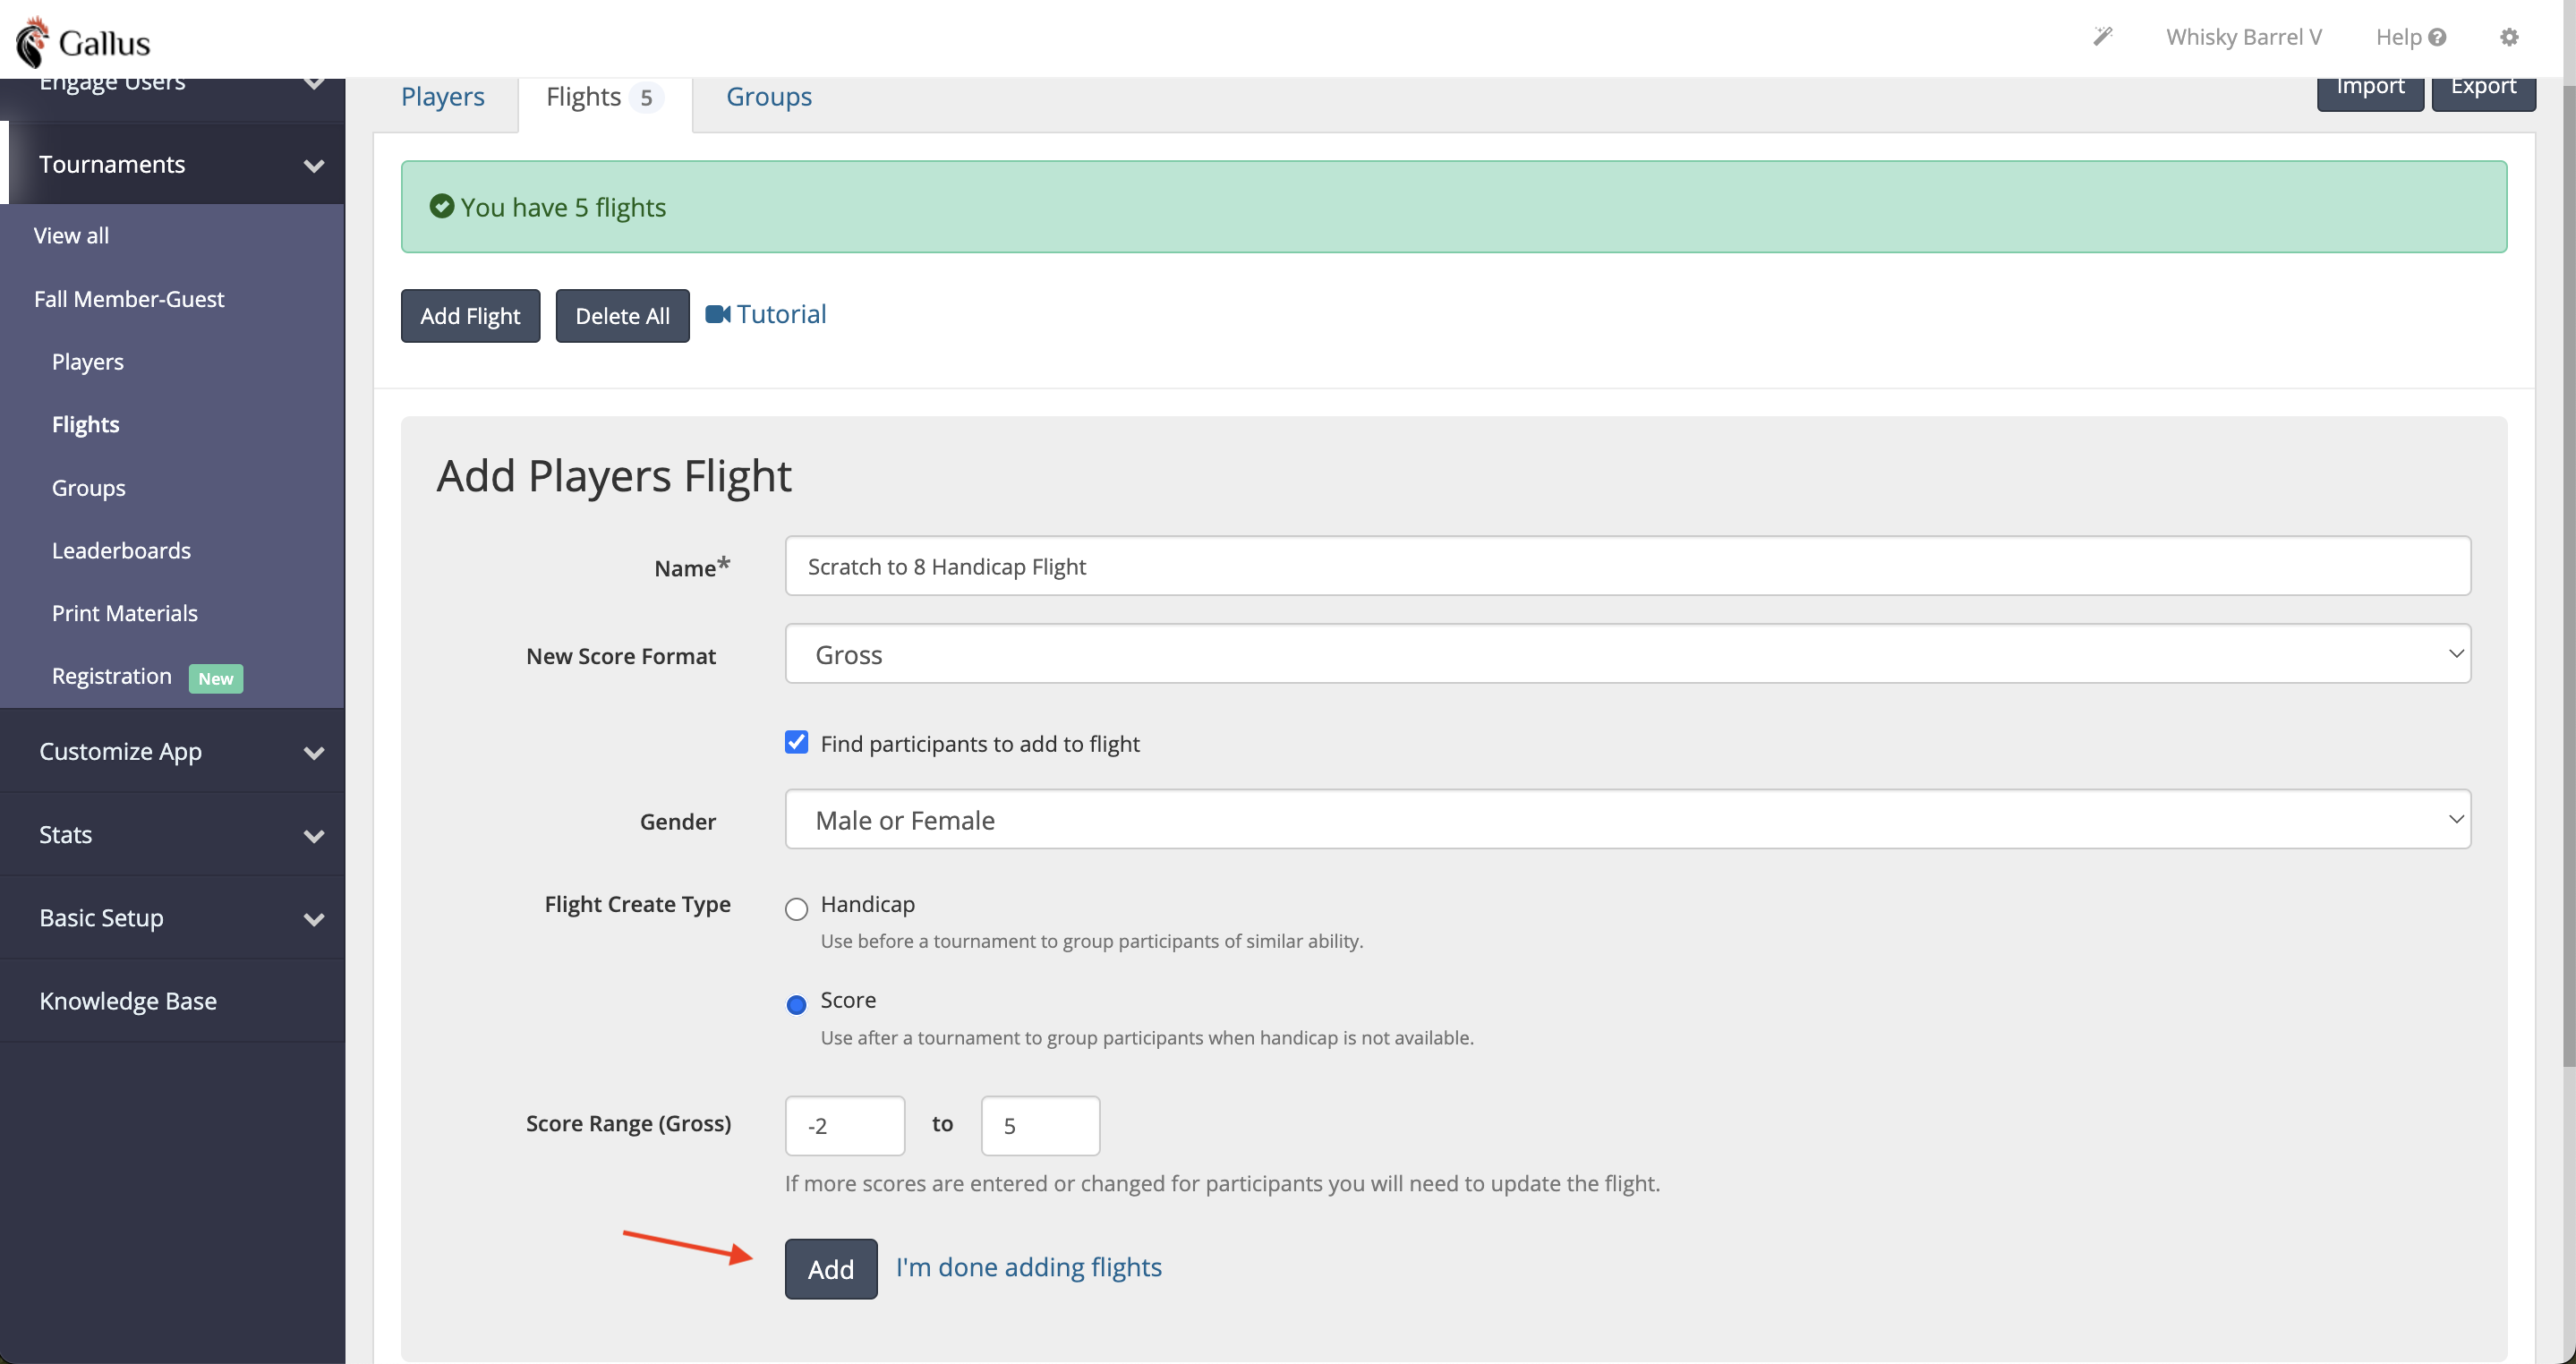Click the flight Name input field

pyautogui.click(x=1627, y=566)
